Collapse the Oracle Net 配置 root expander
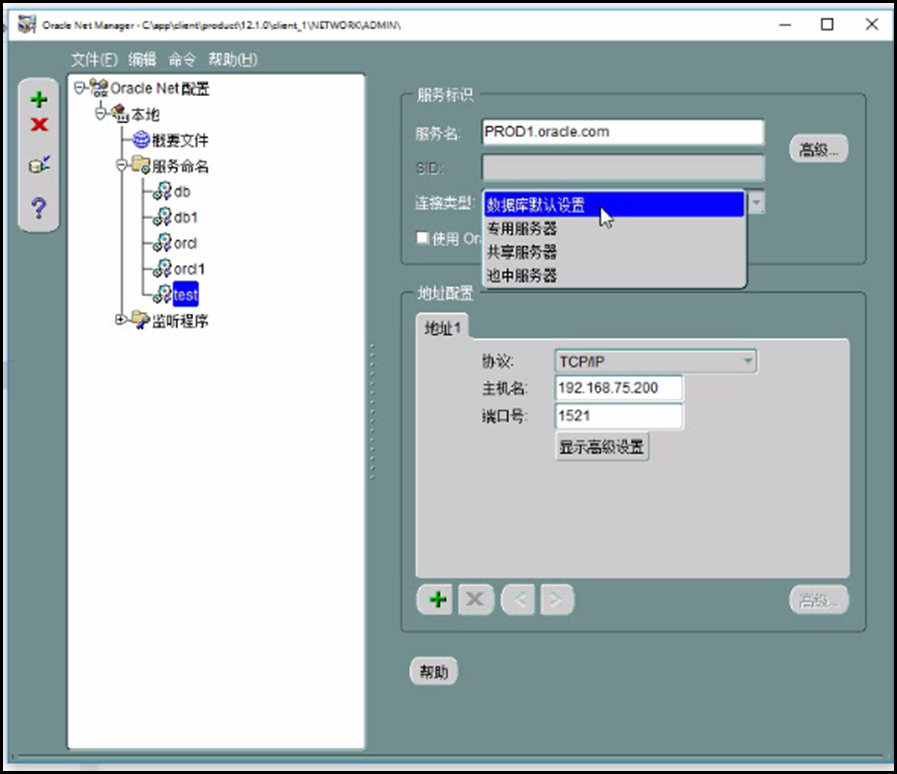The height and width of the screenshot is (774, 897). pos(80,88)
